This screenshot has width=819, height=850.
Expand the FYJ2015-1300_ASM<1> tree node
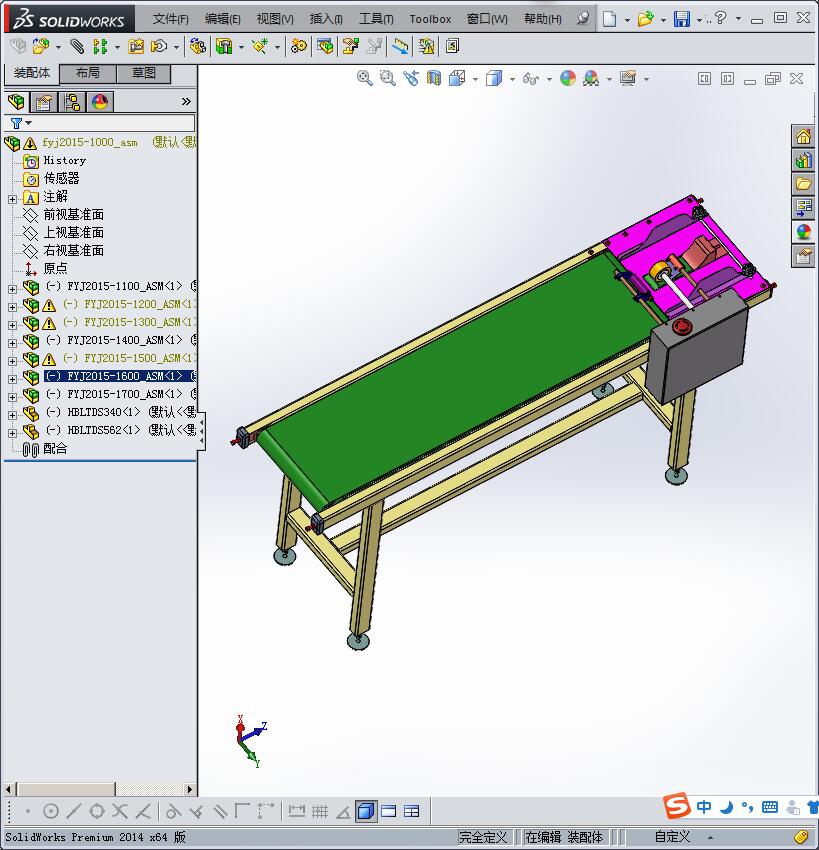12,325
